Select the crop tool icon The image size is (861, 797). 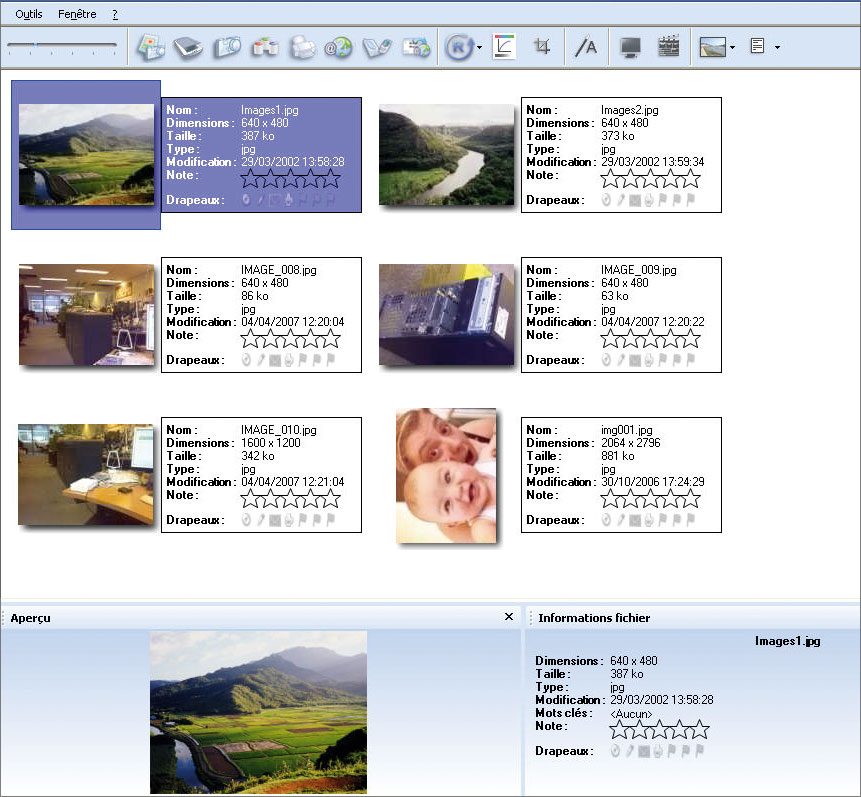tap(542, 47)
